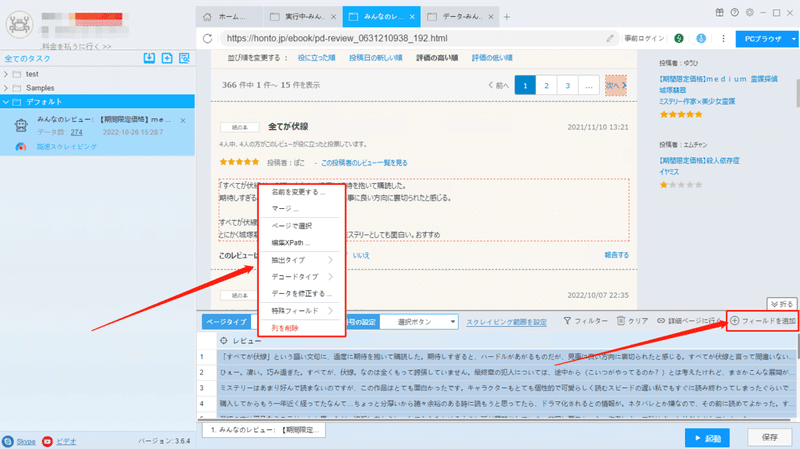Click スクレイピング範囲を設定 link
Image resolution: width=800 pixels, height=449 pixels.
506,322
